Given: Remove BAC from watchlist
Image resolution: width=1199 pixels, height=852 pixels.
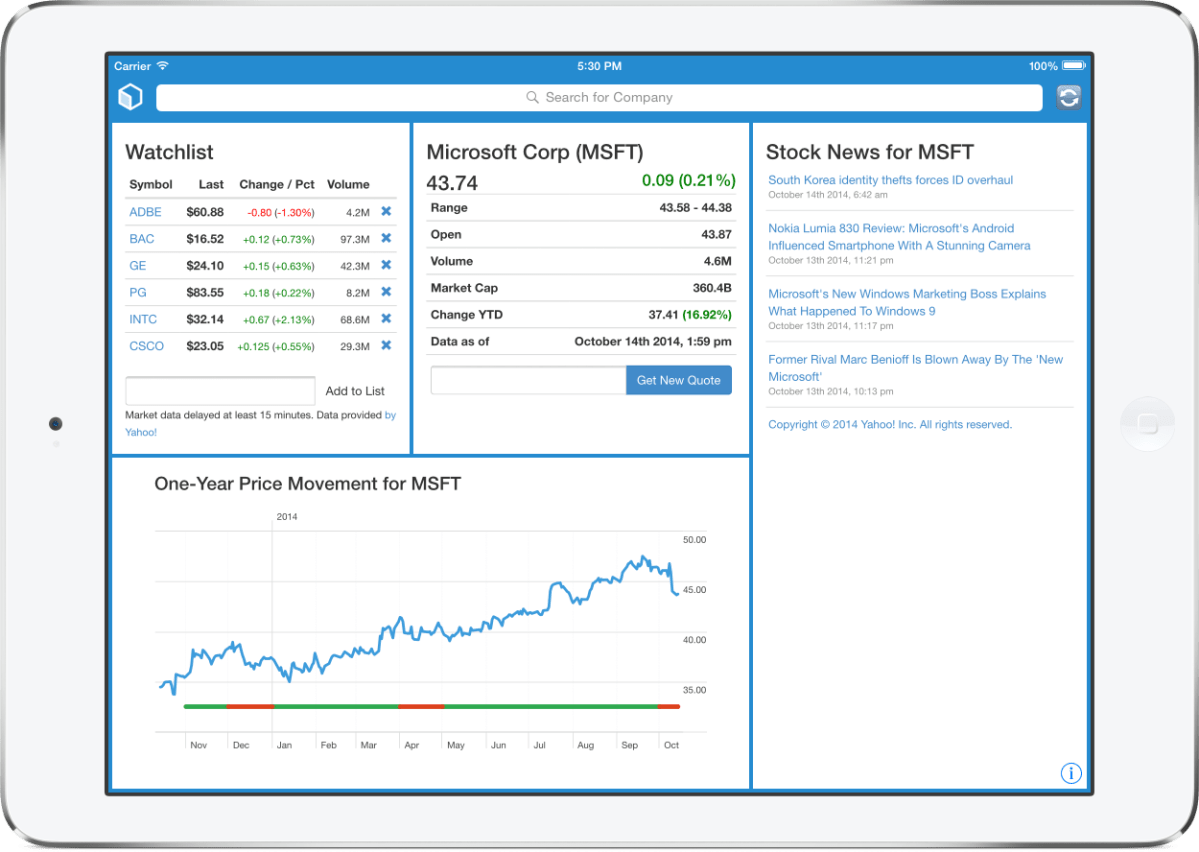Looking at the screenshot, I should 386,238.
